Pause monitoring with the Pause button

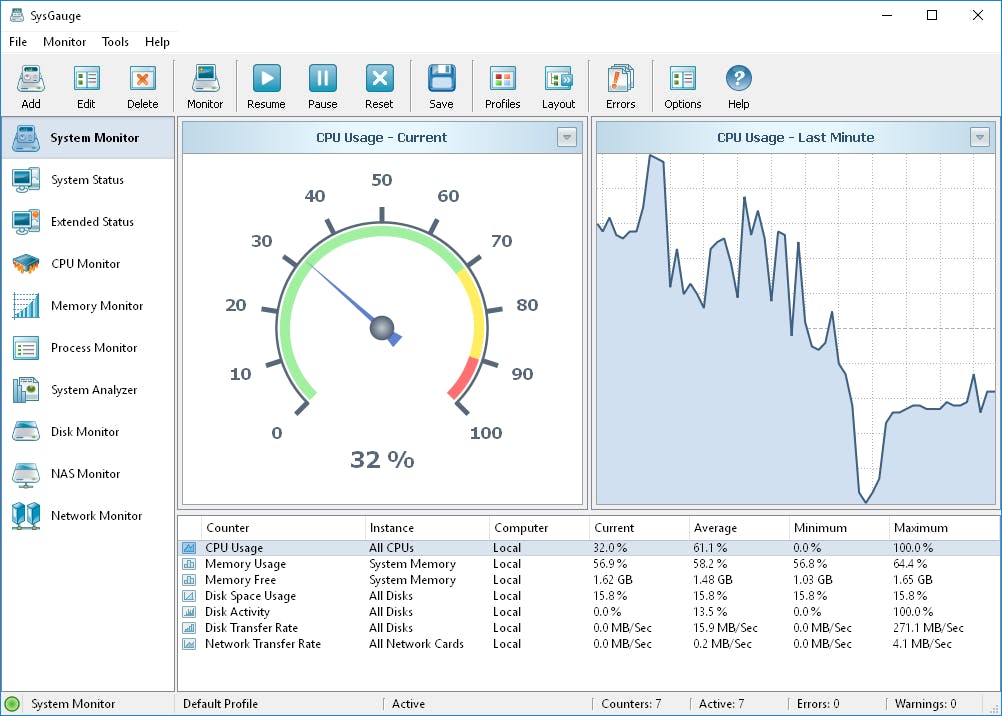(x=322, y=86)
